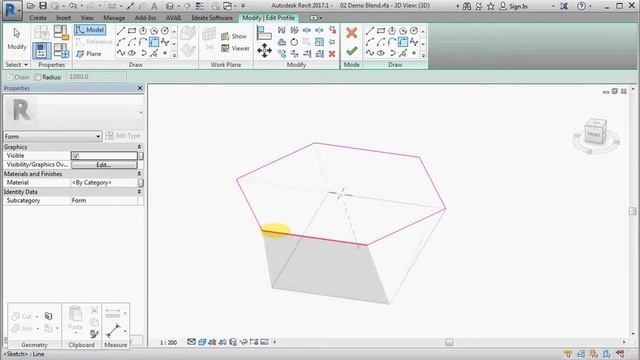Close the Properties palette
This screenshot has height=360, width=640.
(140, 88)
